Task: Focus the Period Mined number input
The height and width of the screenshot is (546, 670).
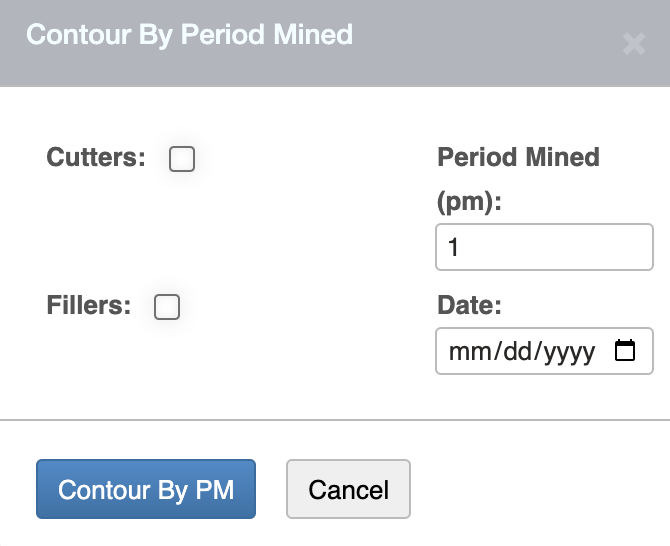Action: pos(544,247)
